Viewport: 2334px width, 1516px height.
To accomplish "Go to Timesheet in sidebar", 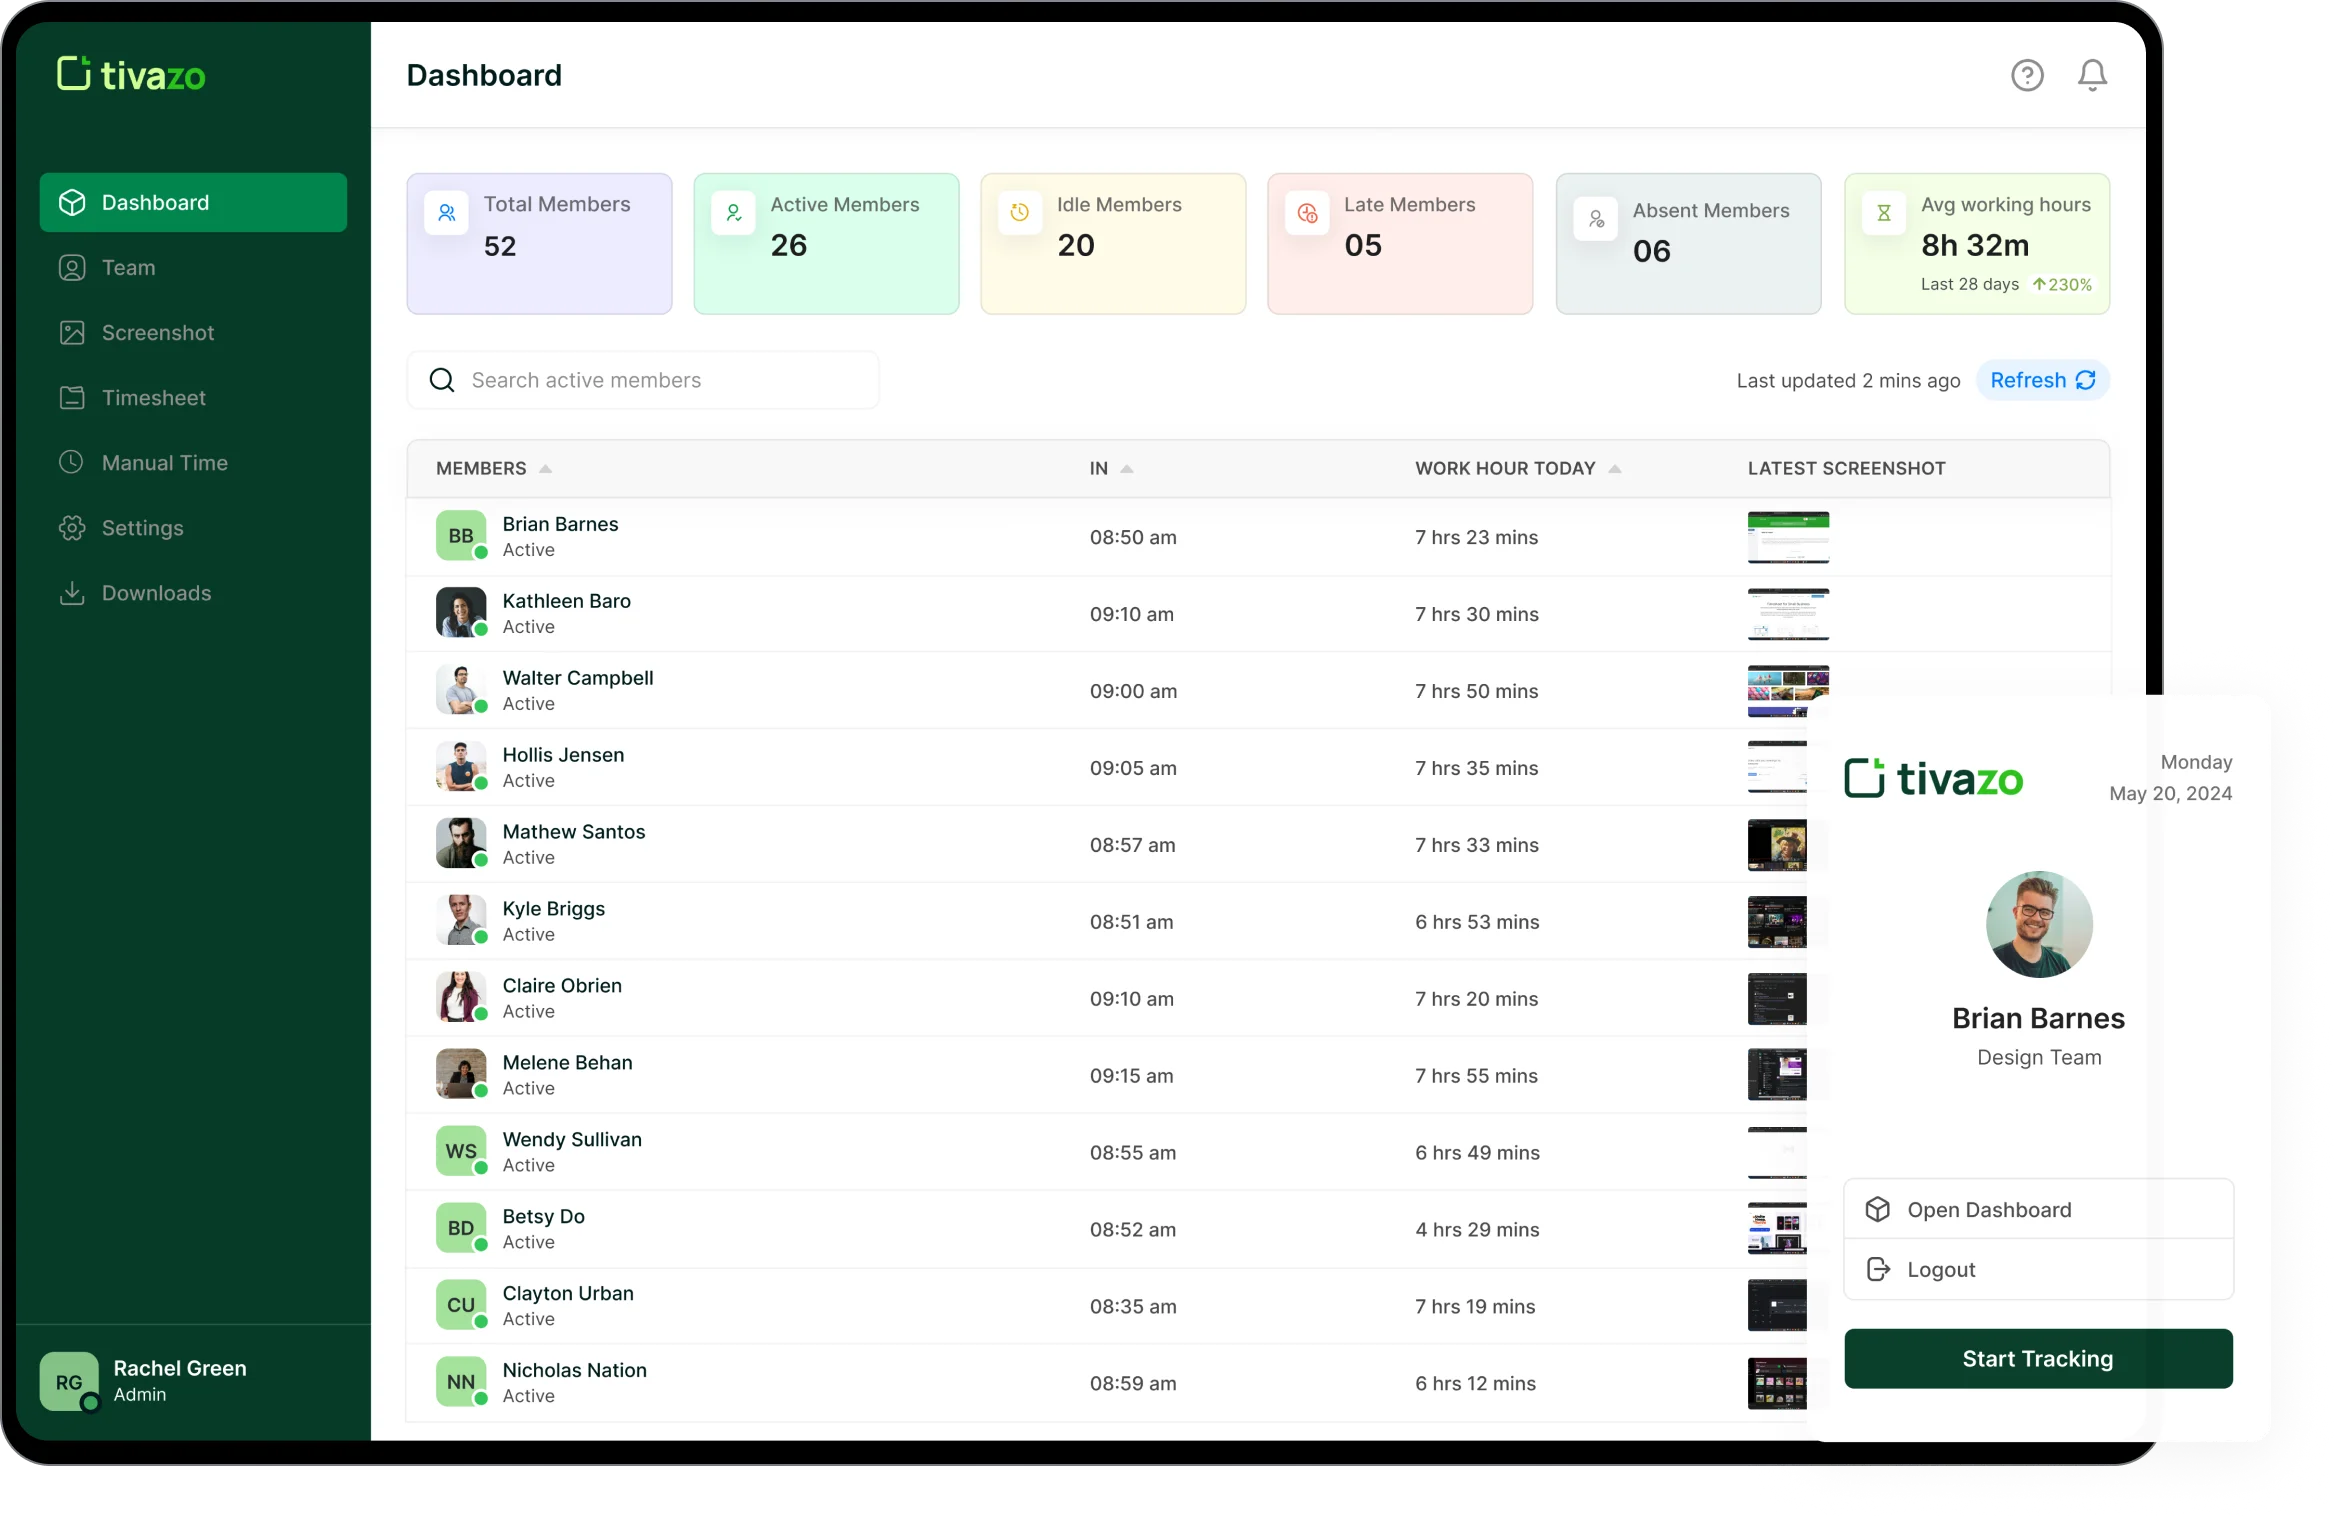I will click(153, 398).
